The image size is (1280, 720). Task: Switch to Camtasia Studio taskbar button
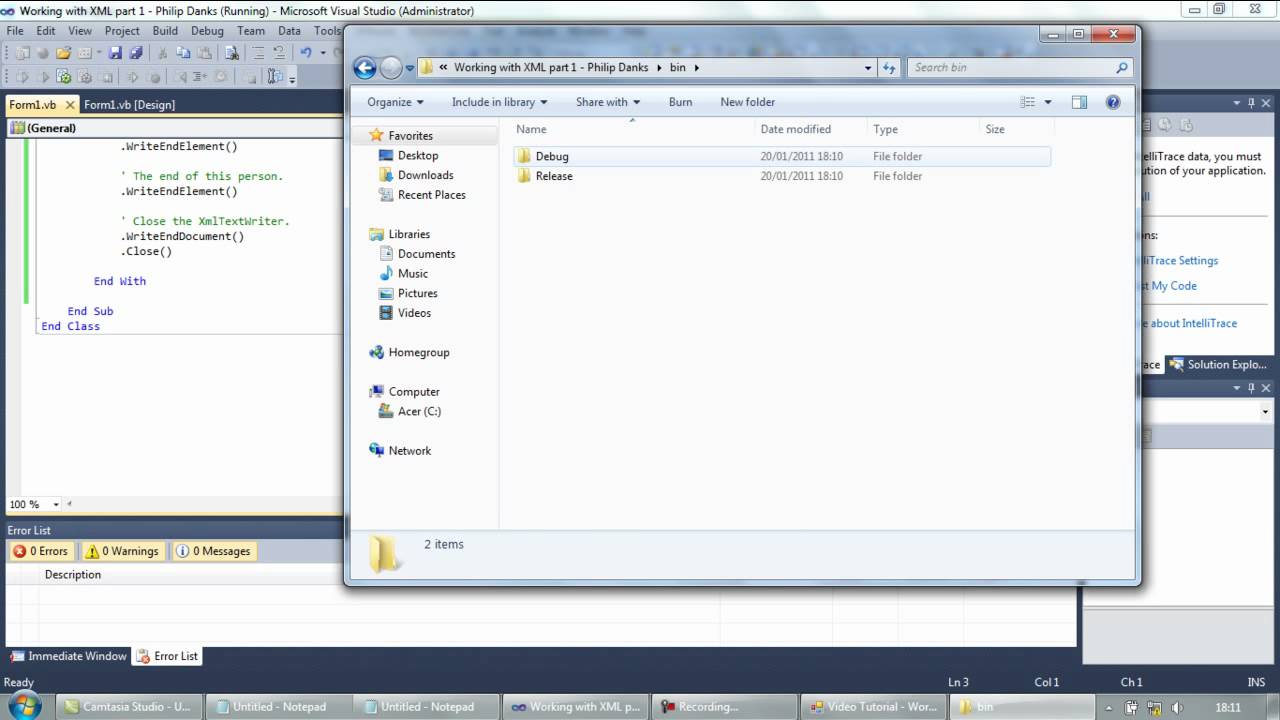128,707
